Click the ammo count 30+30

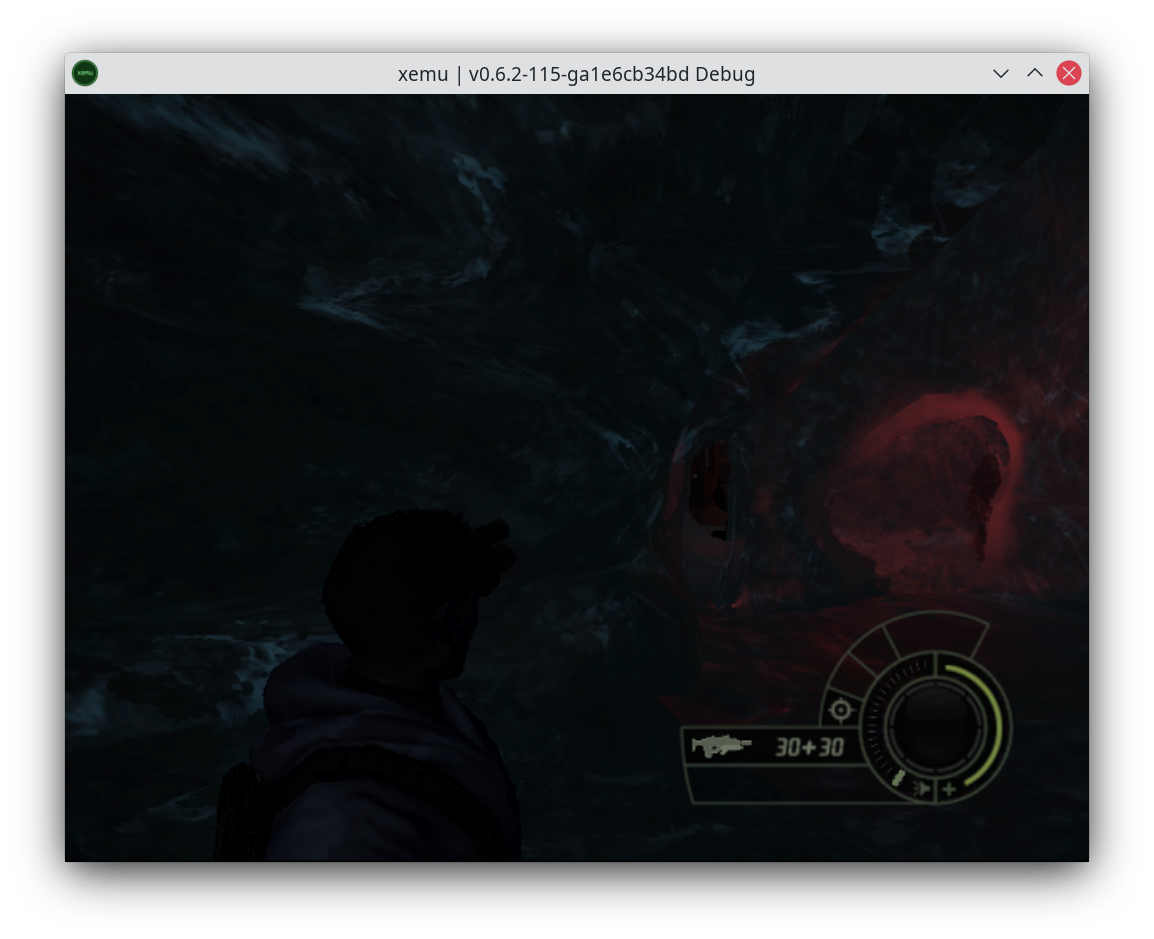click(809, 748)
